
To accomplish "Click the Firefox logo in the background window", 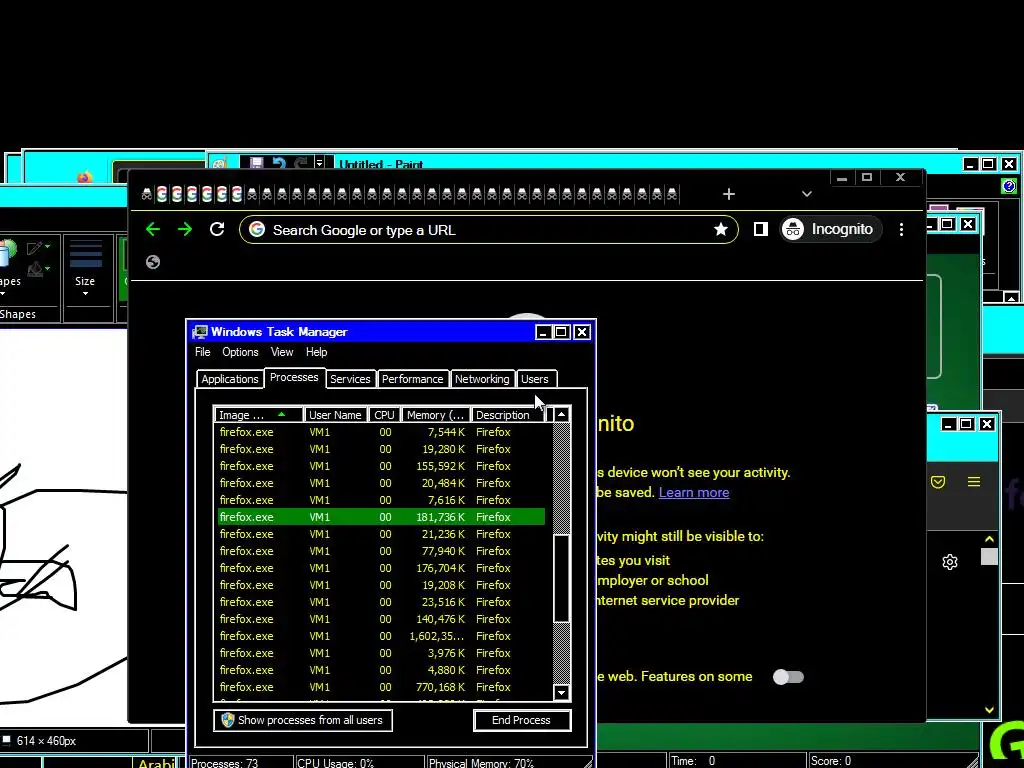I will tap(84, 177).
